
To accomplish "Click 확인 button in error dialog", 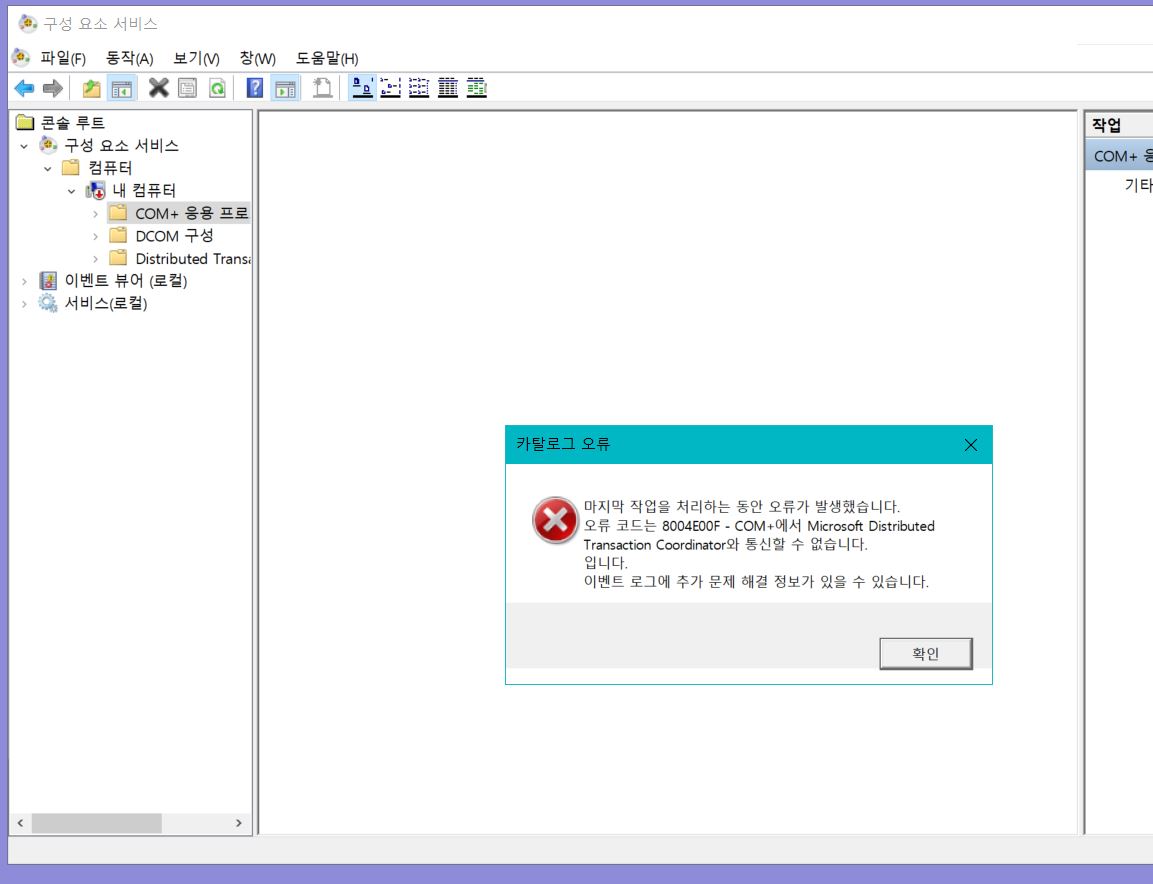I will 926,653.
